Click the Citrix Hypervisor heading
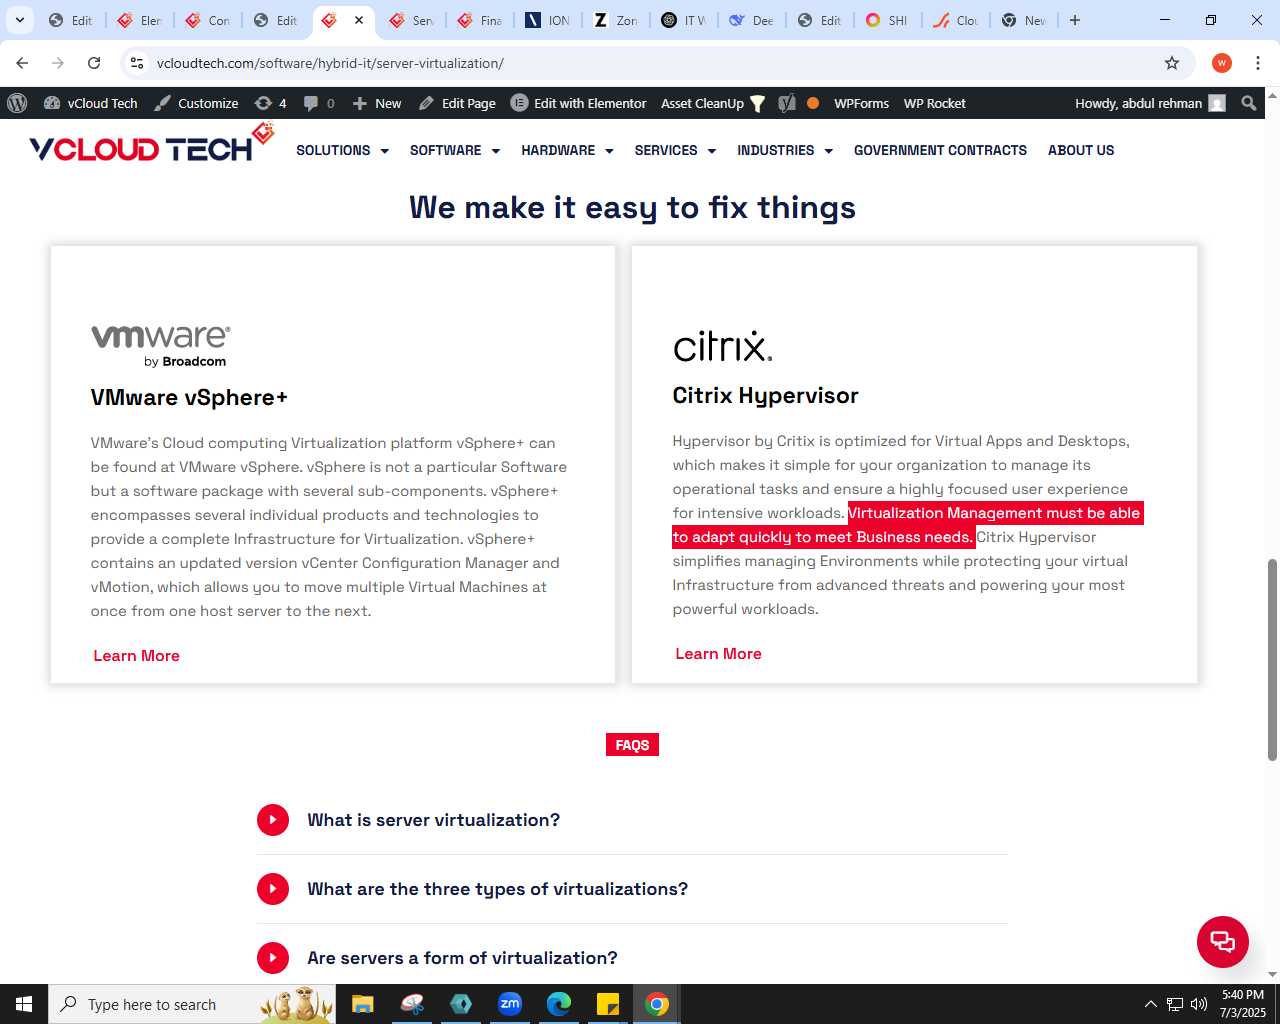Viewport: 1280px width, 1024px height. coord(765,396)
